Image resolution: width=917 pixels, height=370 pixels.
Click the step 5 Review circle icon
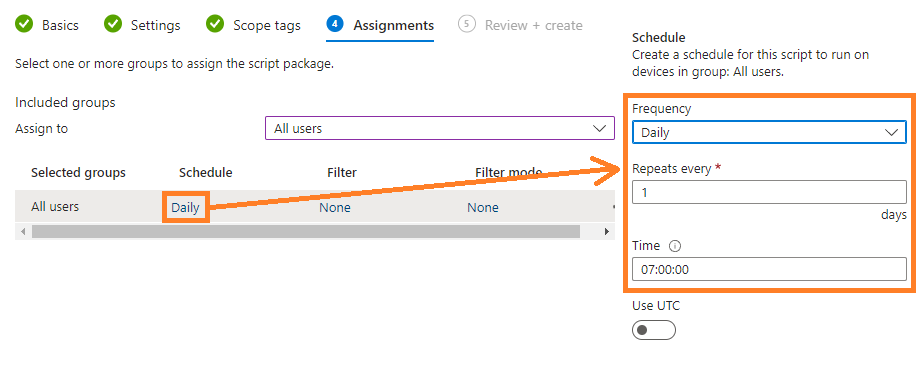[467, 25]
